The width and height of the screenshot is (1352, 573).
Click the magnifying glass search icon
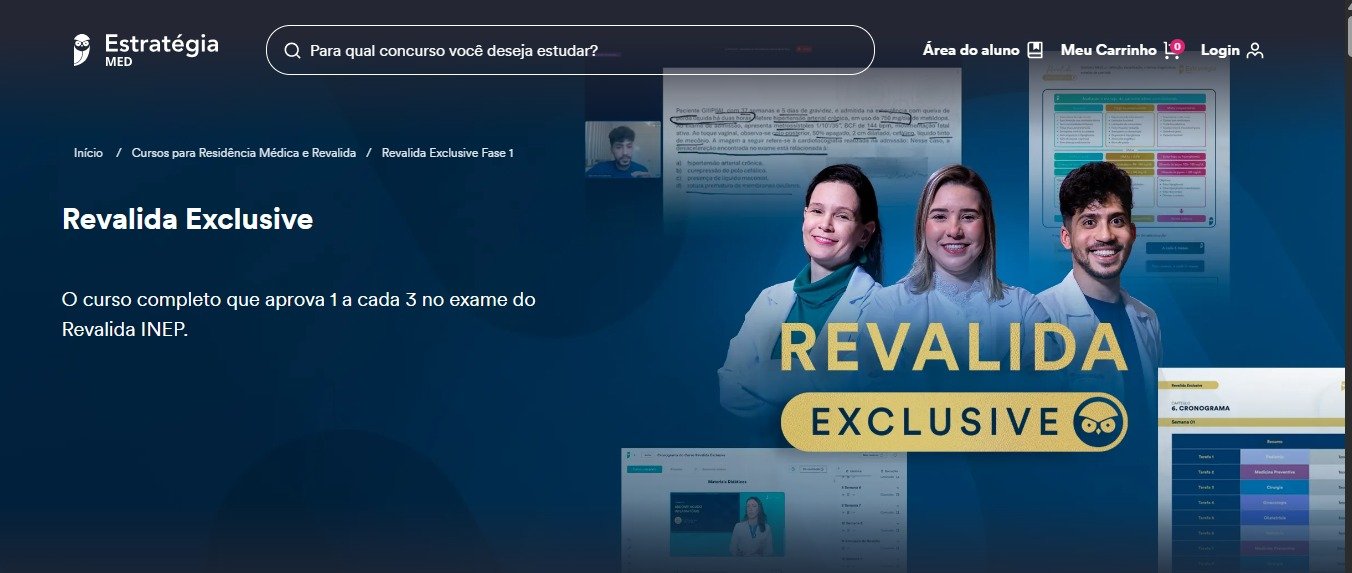tap(292, 51)
